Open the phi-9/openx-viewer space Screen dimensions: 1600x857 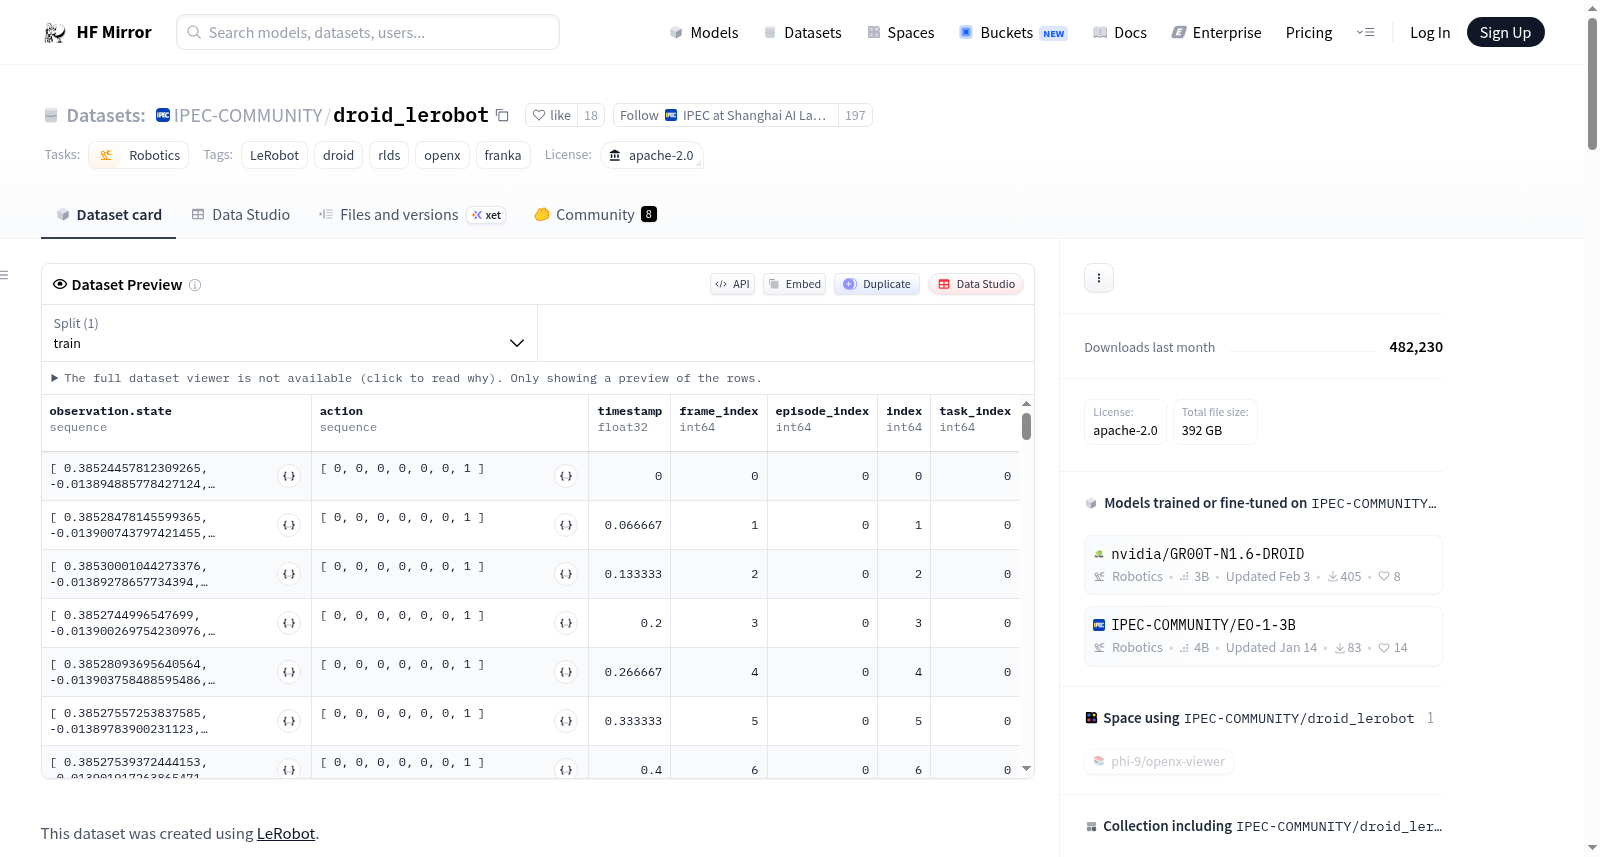pos(1159,762)
